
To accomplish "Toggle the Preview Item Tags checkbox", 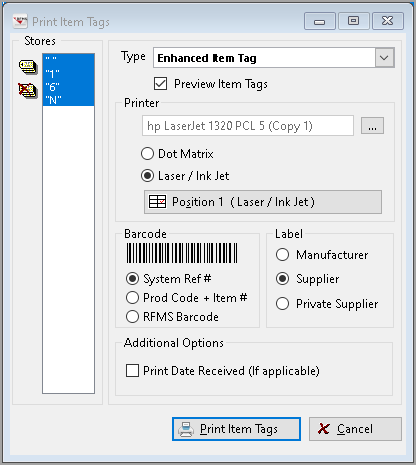I will (x=160, y=84).
